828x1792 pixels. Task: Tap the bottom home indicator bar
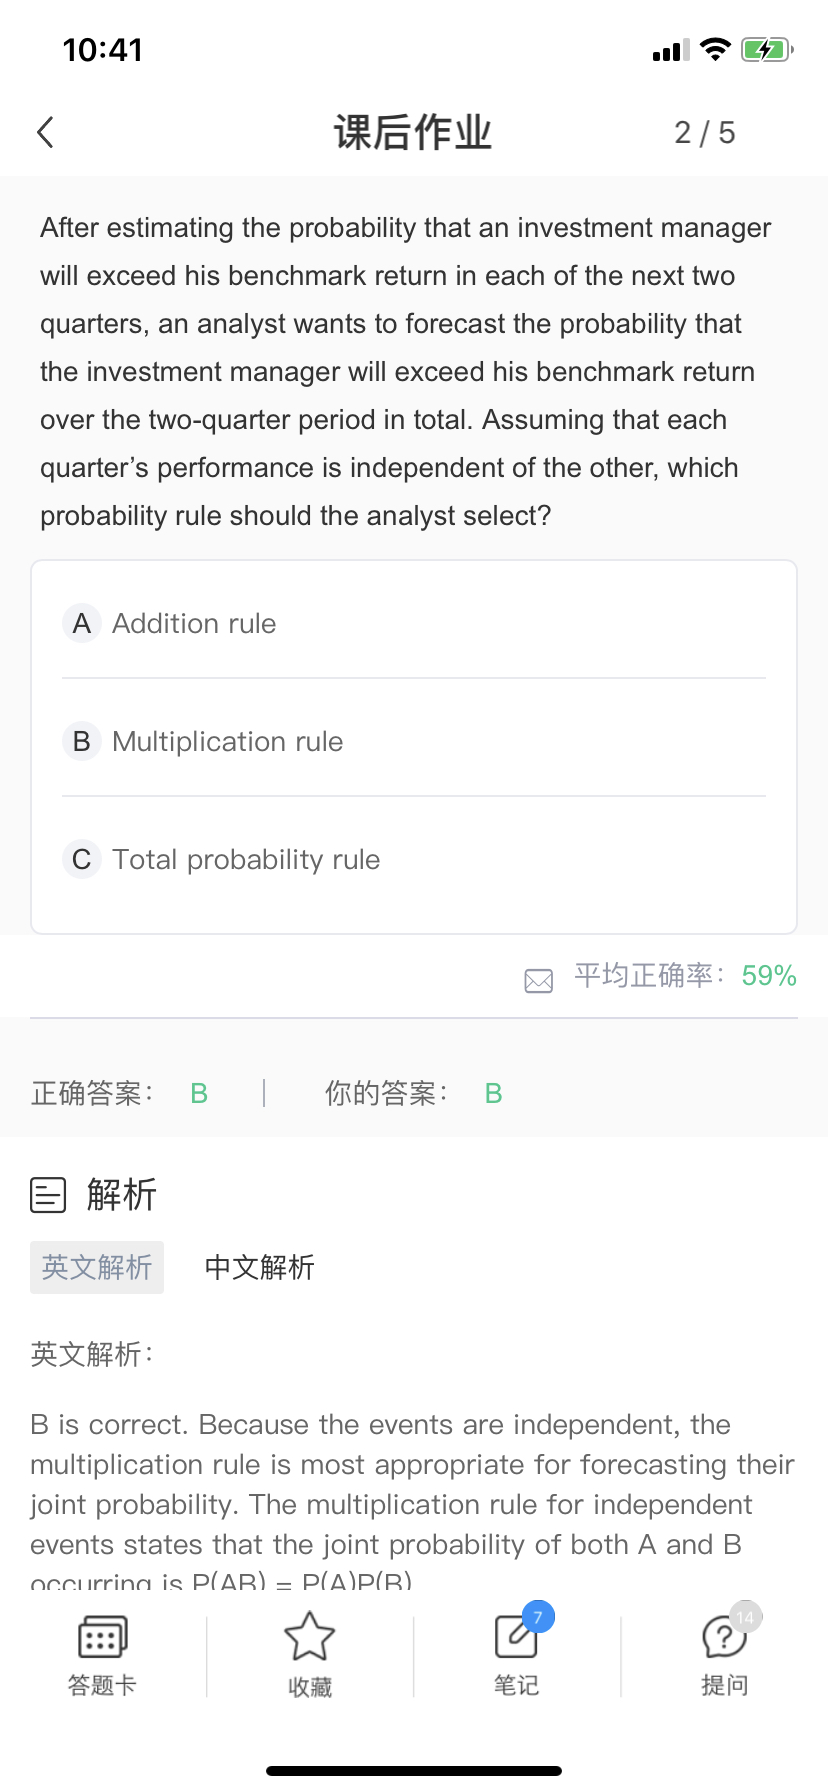point(414,1770)
